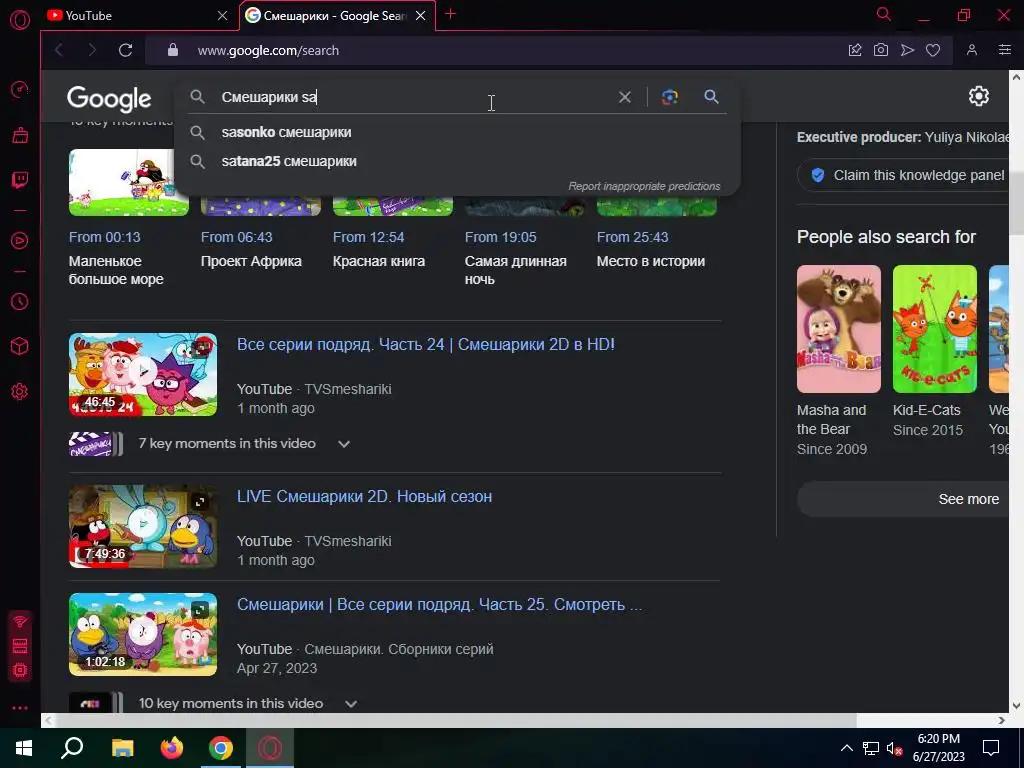The image size is (1024, 768).
Task: Close the YouTube tab
Action: [223, 16]
